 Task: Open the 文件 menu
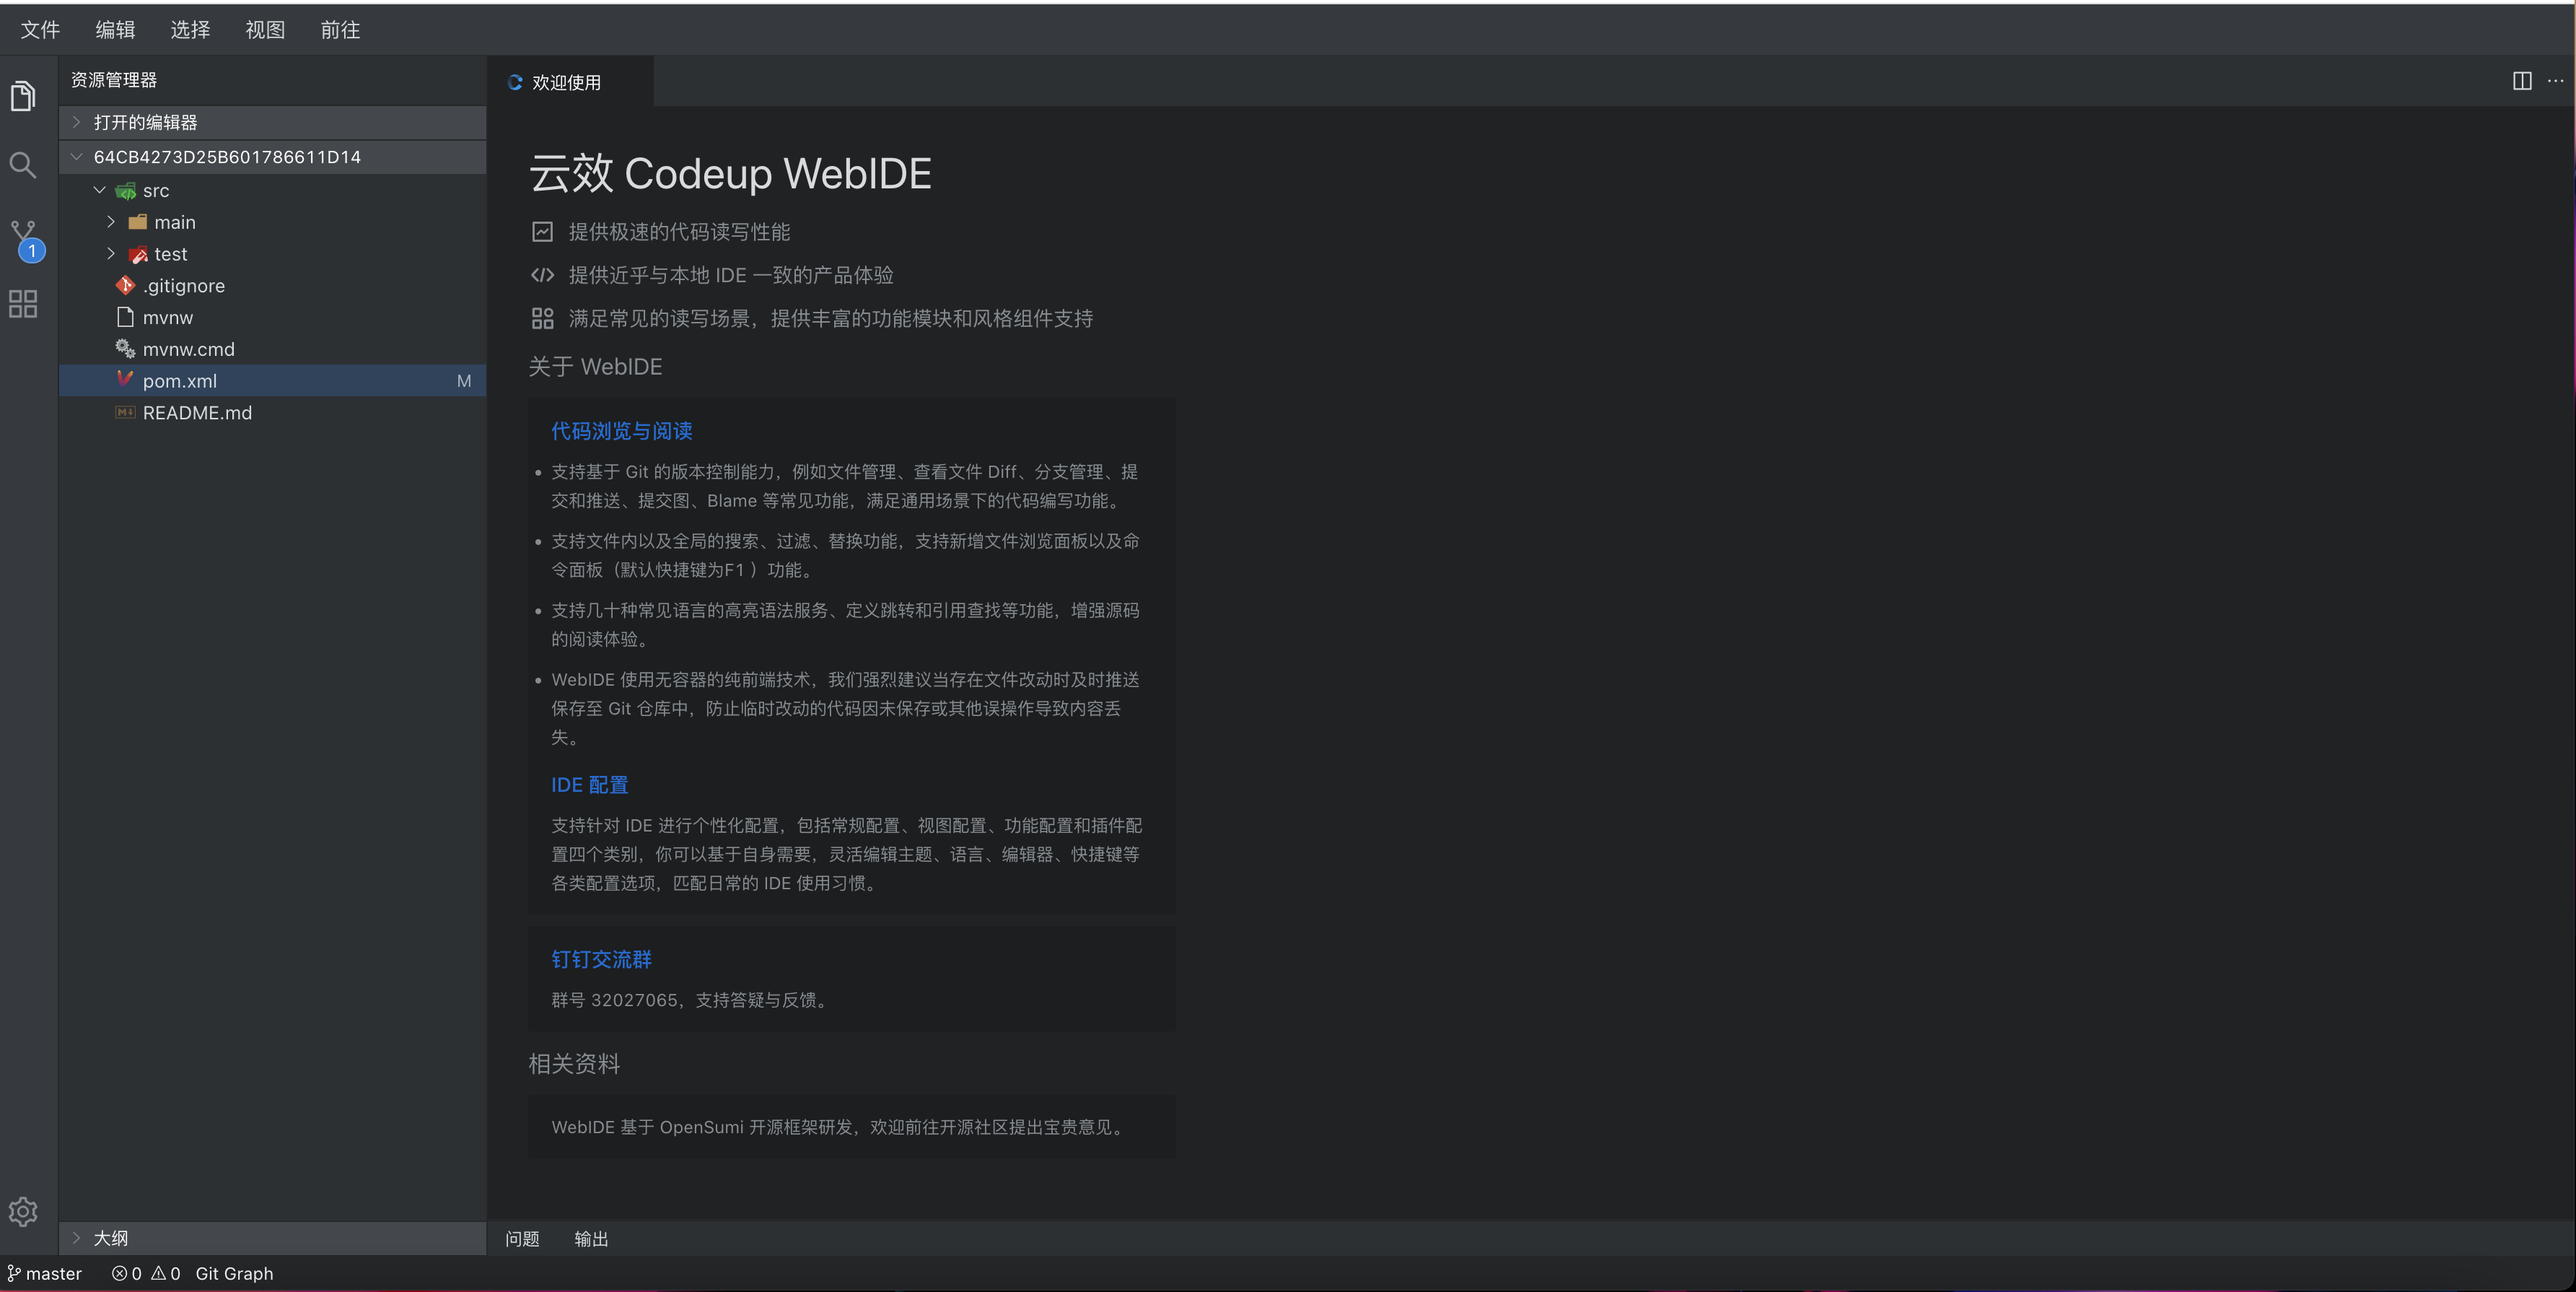click(x=40, y=30)
